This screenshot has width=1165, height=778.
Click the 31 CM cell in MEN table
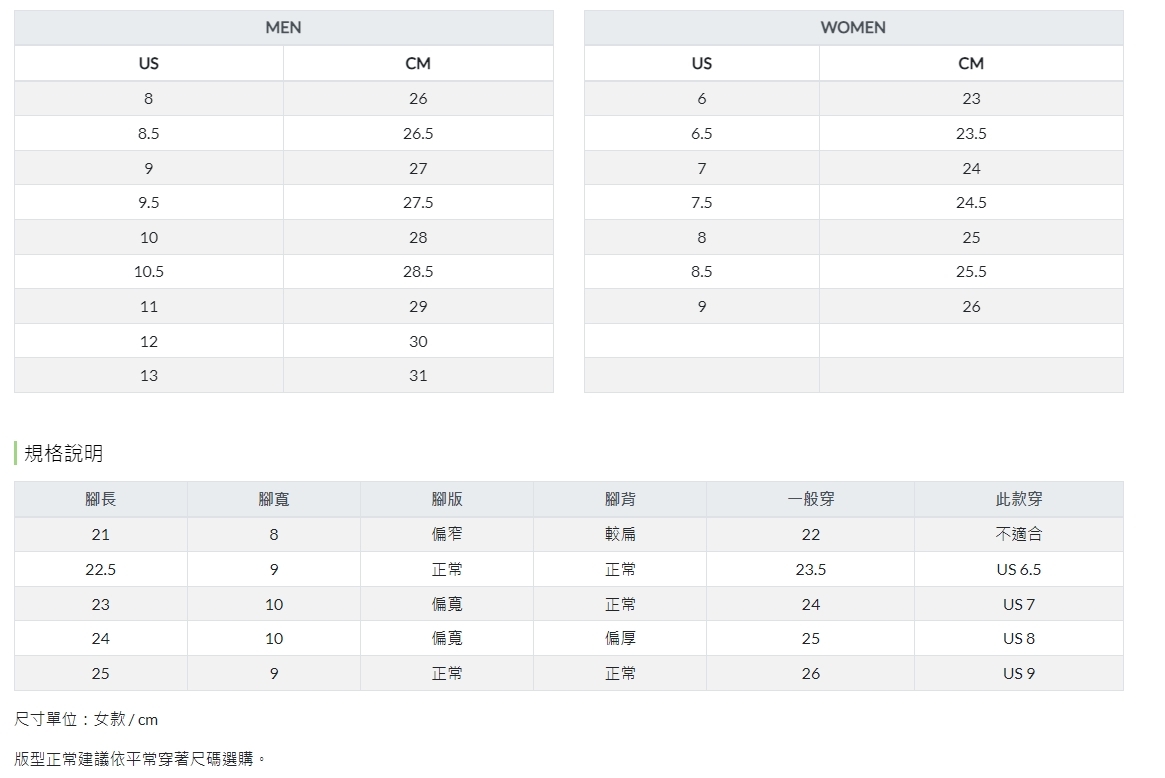pos(418,376)
